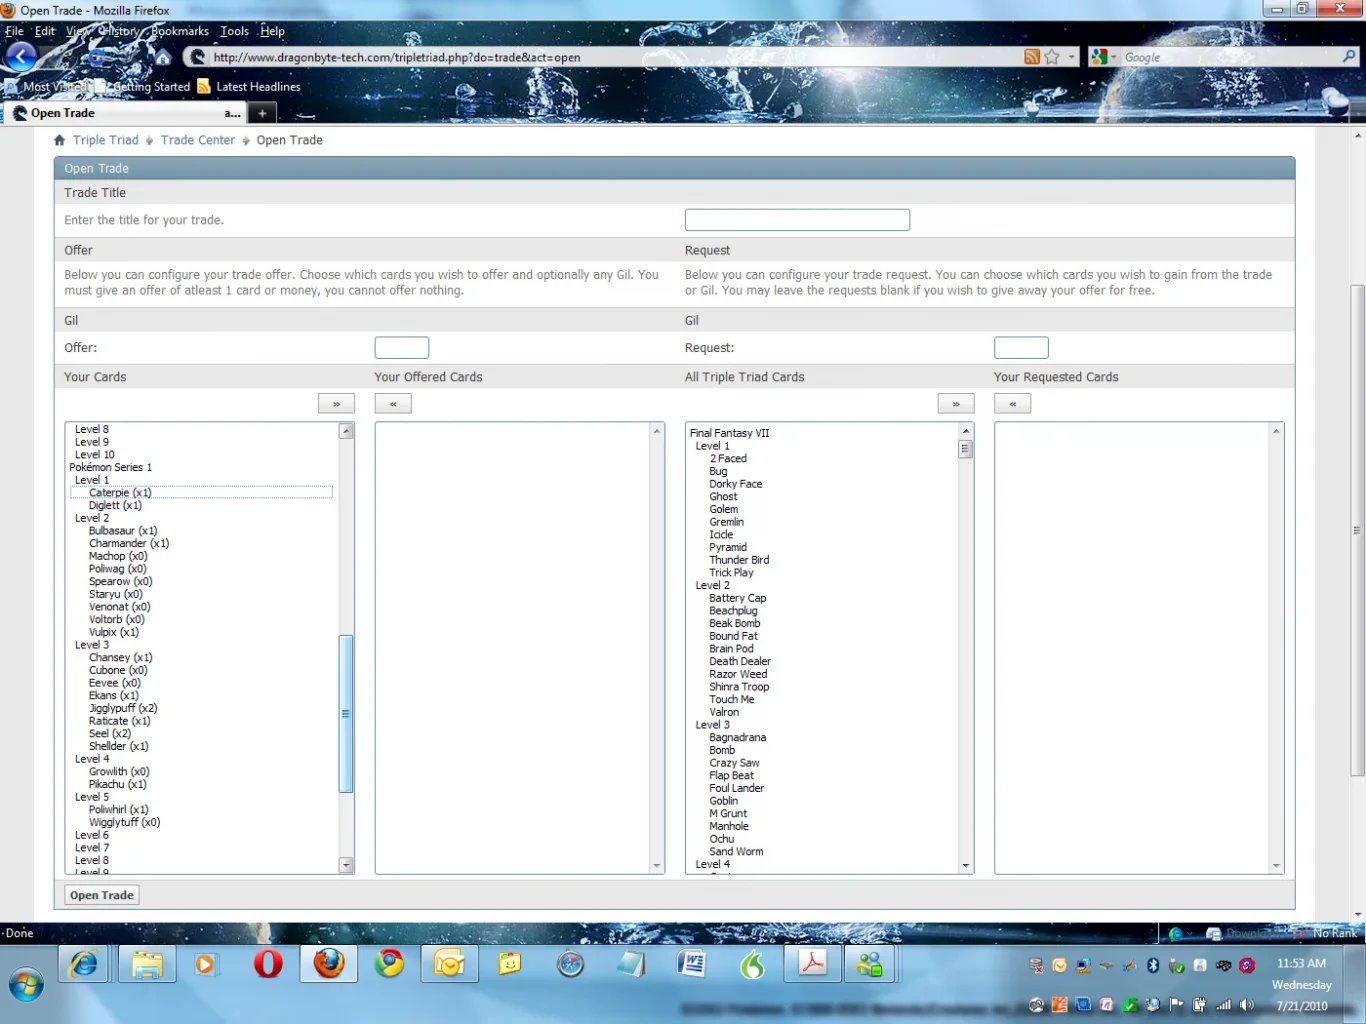This screenshot has height=1024, width=1366.
Task: Select 2 Faced card in list
Action: click(728, 459)
